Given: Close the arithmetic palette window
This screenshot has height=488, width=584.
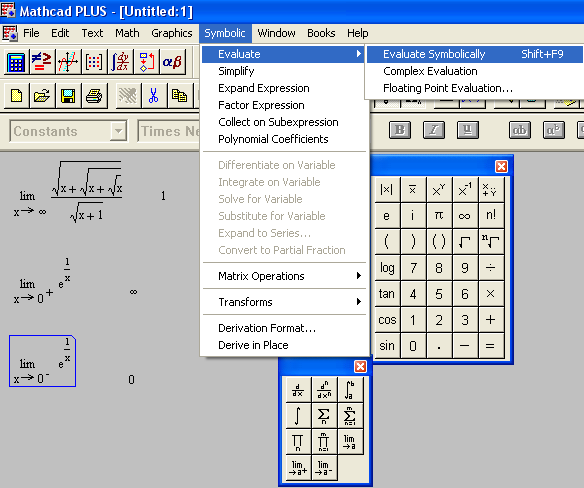Looking at the screenshot, I should (501, 166).
